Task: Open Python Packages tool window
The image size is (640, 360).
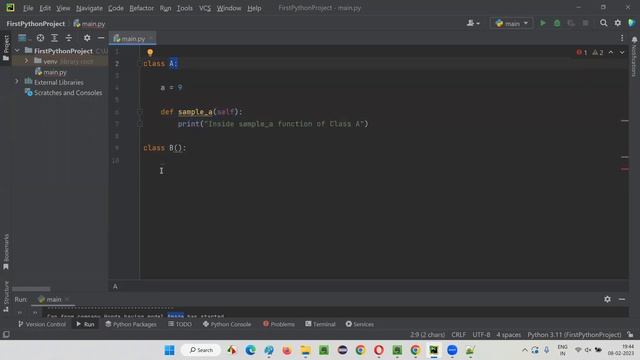Action: pos(131,324)
